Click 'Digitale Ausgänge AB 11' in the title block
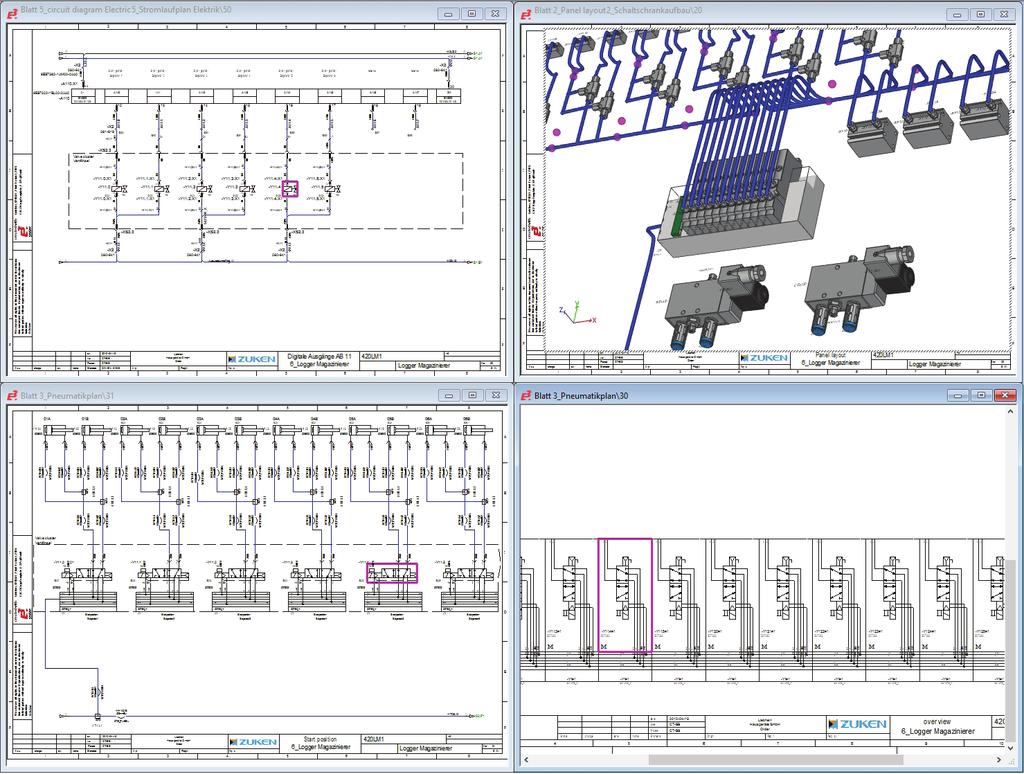 (319, 357)
